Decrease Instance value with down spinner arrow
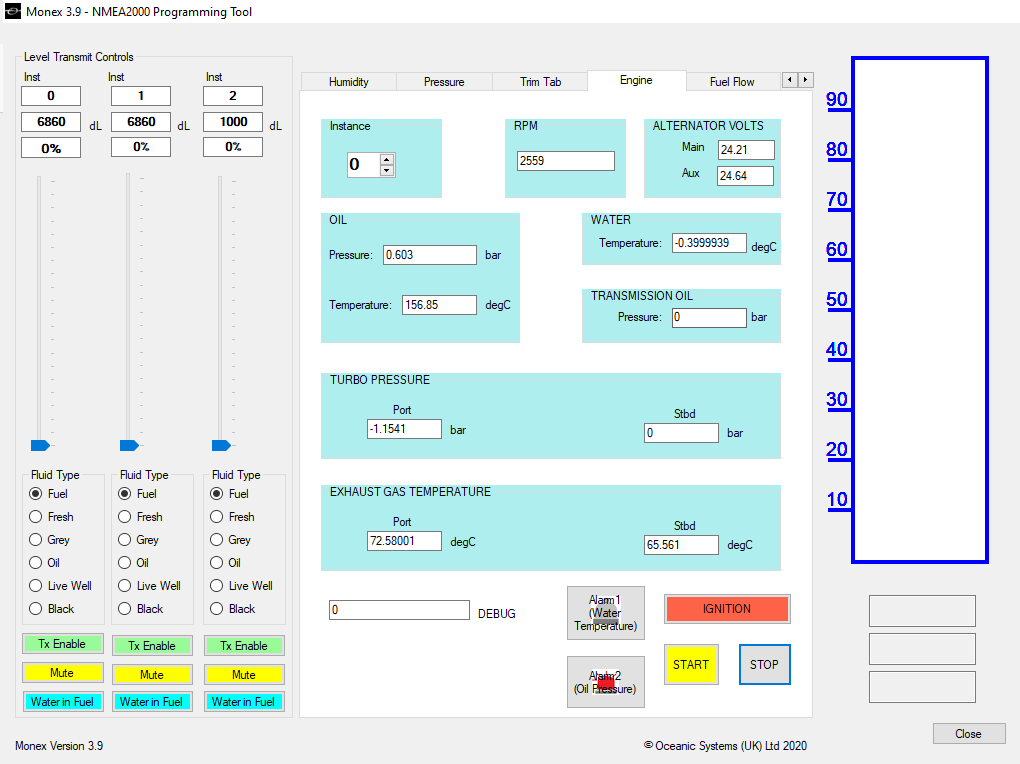Viewport: 1020px width, 764px height. (386, 171)
